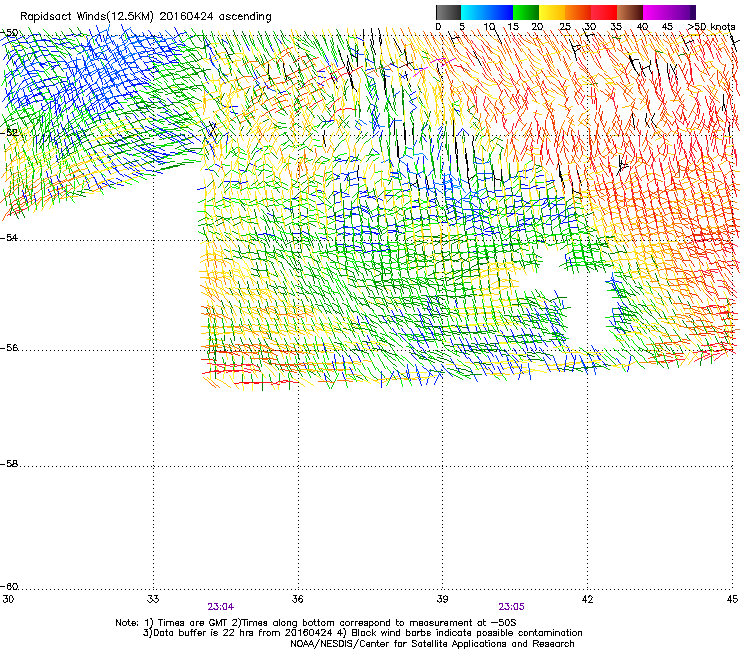Image resolution: width=740 pixels, height=650 pixels.
Task: Click the orange 25–30 knots legend segment
Action: (578, 12)
